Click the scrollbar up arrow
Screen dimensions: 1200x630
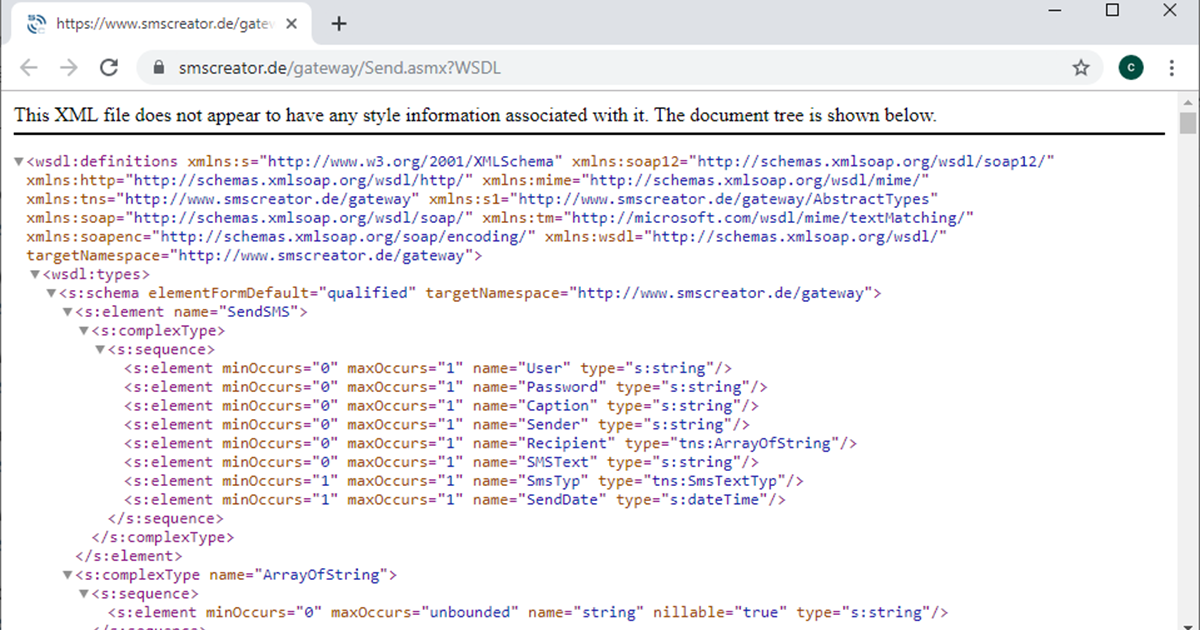point(1187,101)
